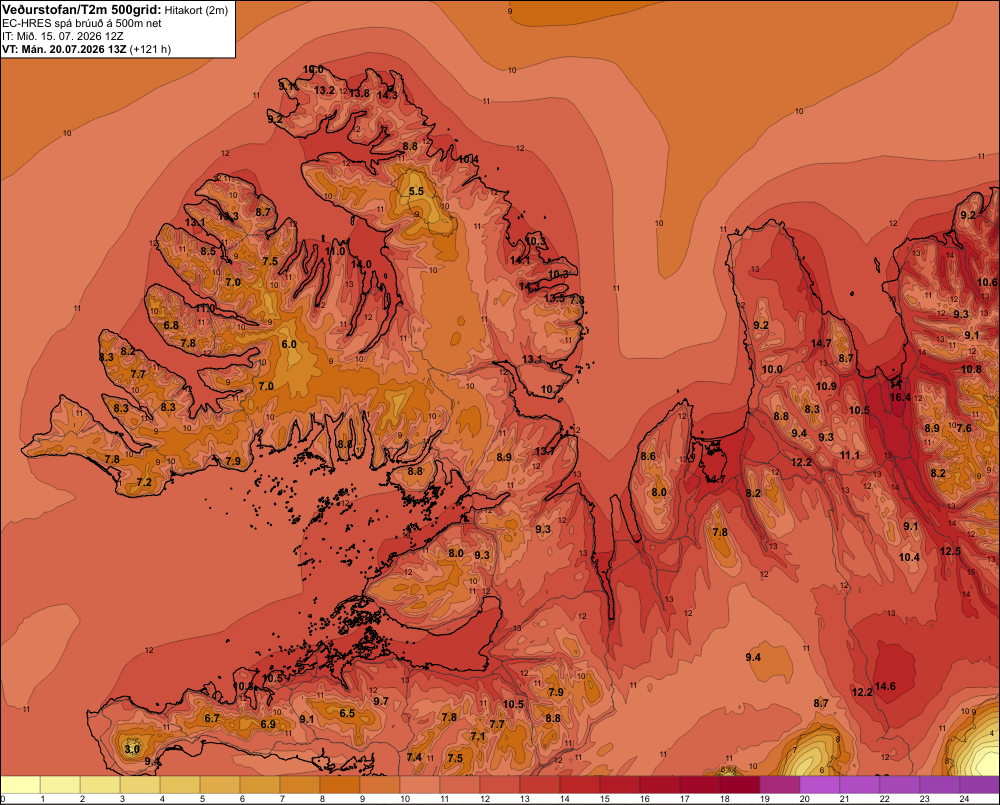This screenshot has height=805, width=1000.
Task: Click the 6.8 temperature label
Action: [x=171, y=325]
